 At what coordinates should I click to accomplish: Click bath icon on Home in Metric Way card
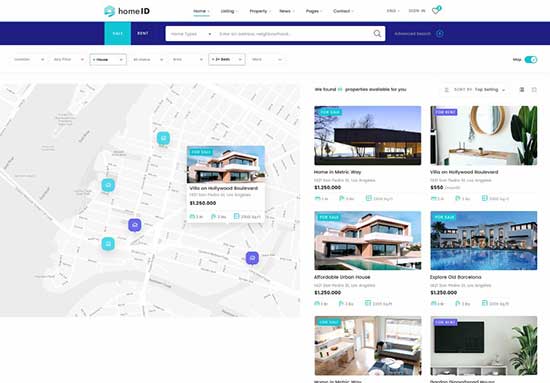pos(342,199)
